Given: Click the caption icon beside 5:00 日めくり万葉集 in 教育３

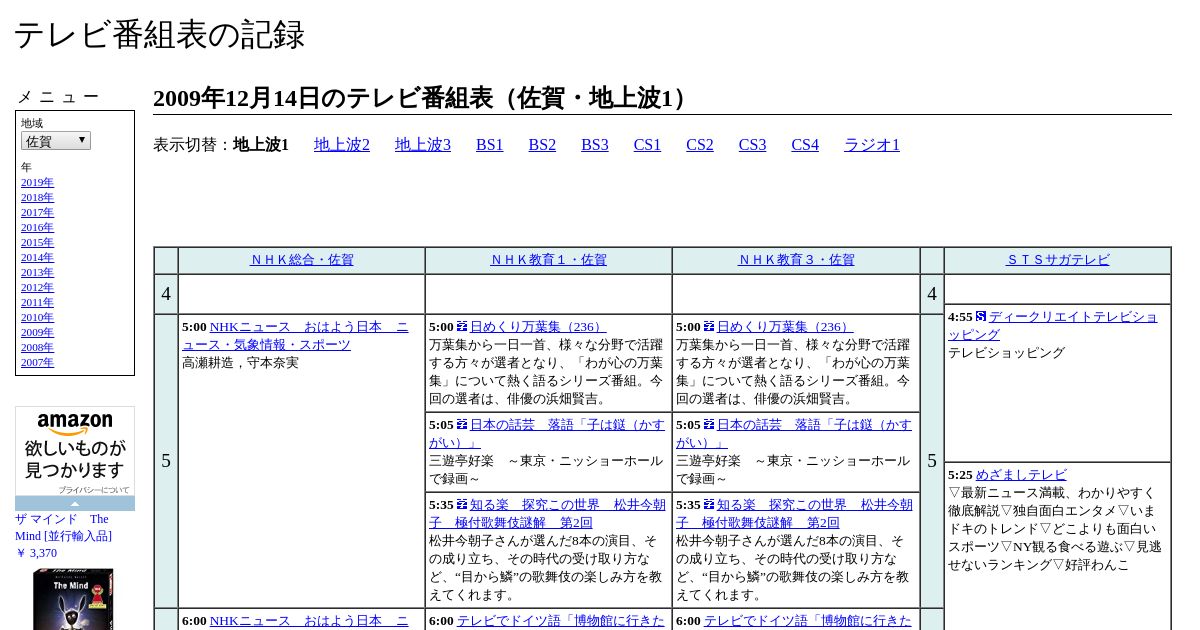Looking at the screenshot, I should [x=709, y=327].
